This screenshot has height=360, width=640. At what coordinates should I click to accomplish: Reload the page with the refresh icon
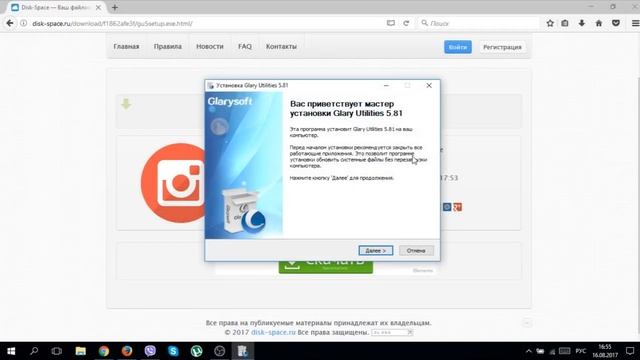[x=406, y=23]
